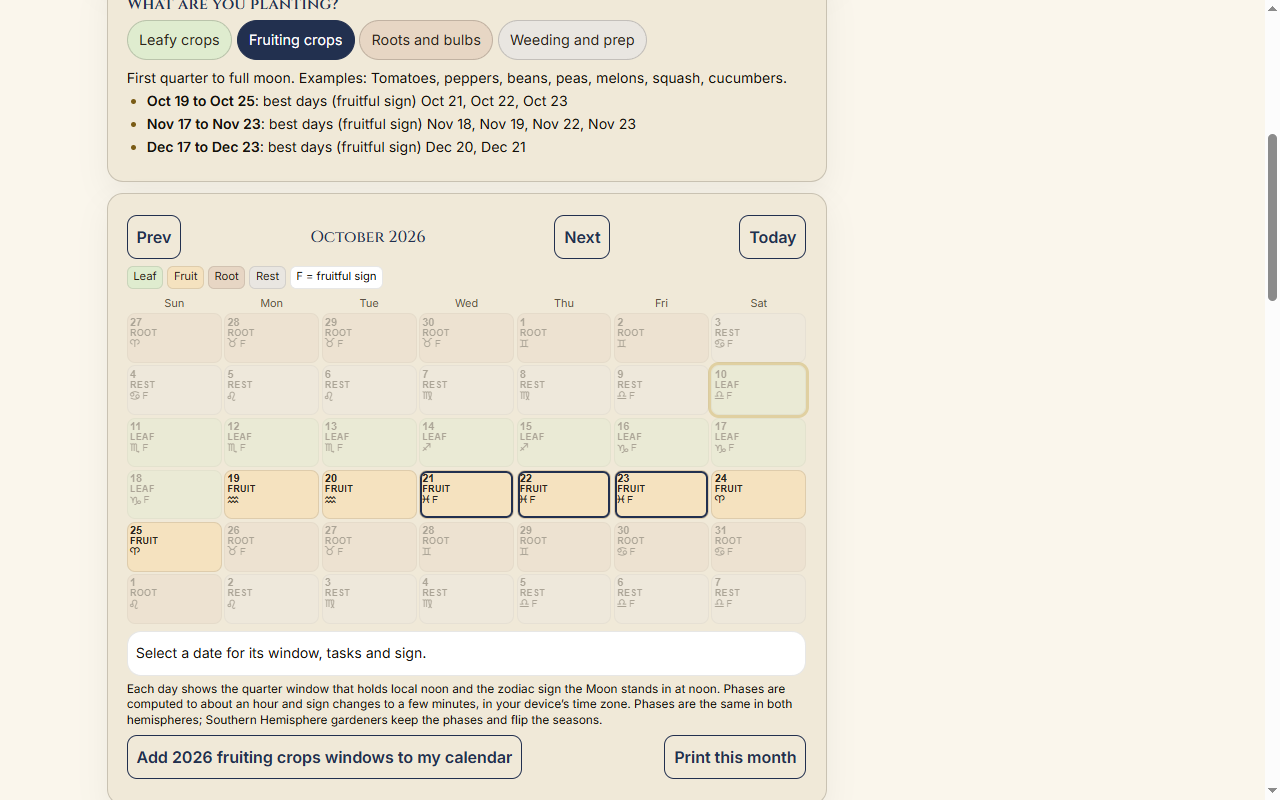This screenshot has height=800, width=1280.
Task: Print this month
Action: tap(735, 757)
